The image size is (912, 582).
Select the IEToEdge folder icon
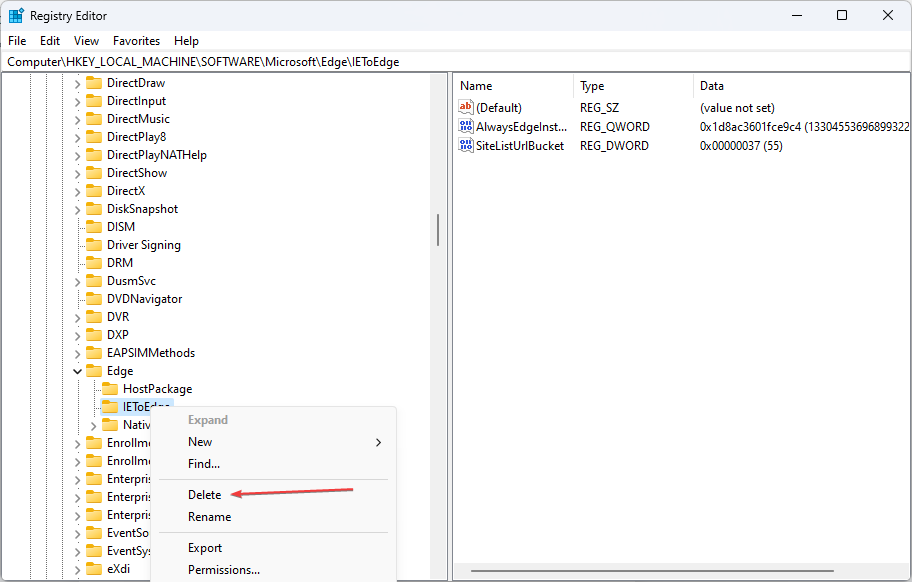pos(110,407)
